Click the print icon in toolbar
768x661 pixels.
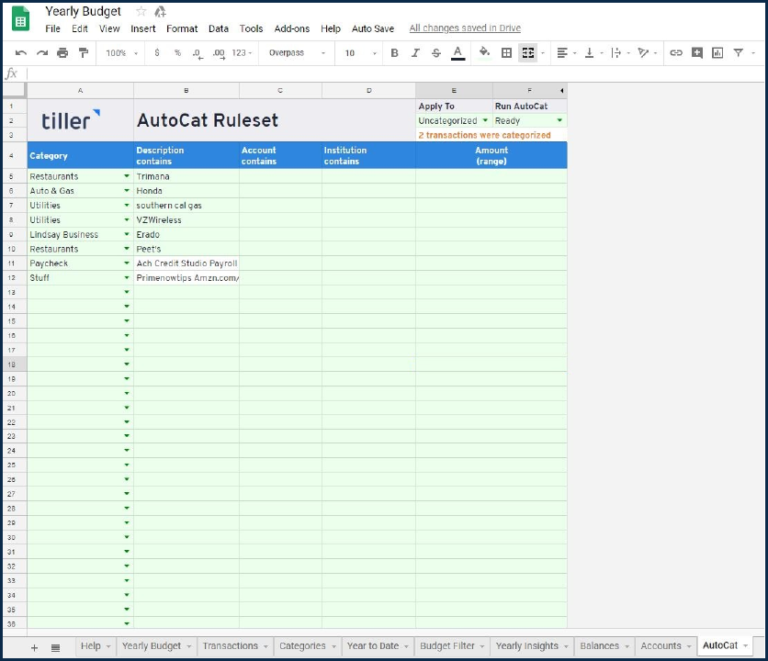coord(63,53)
